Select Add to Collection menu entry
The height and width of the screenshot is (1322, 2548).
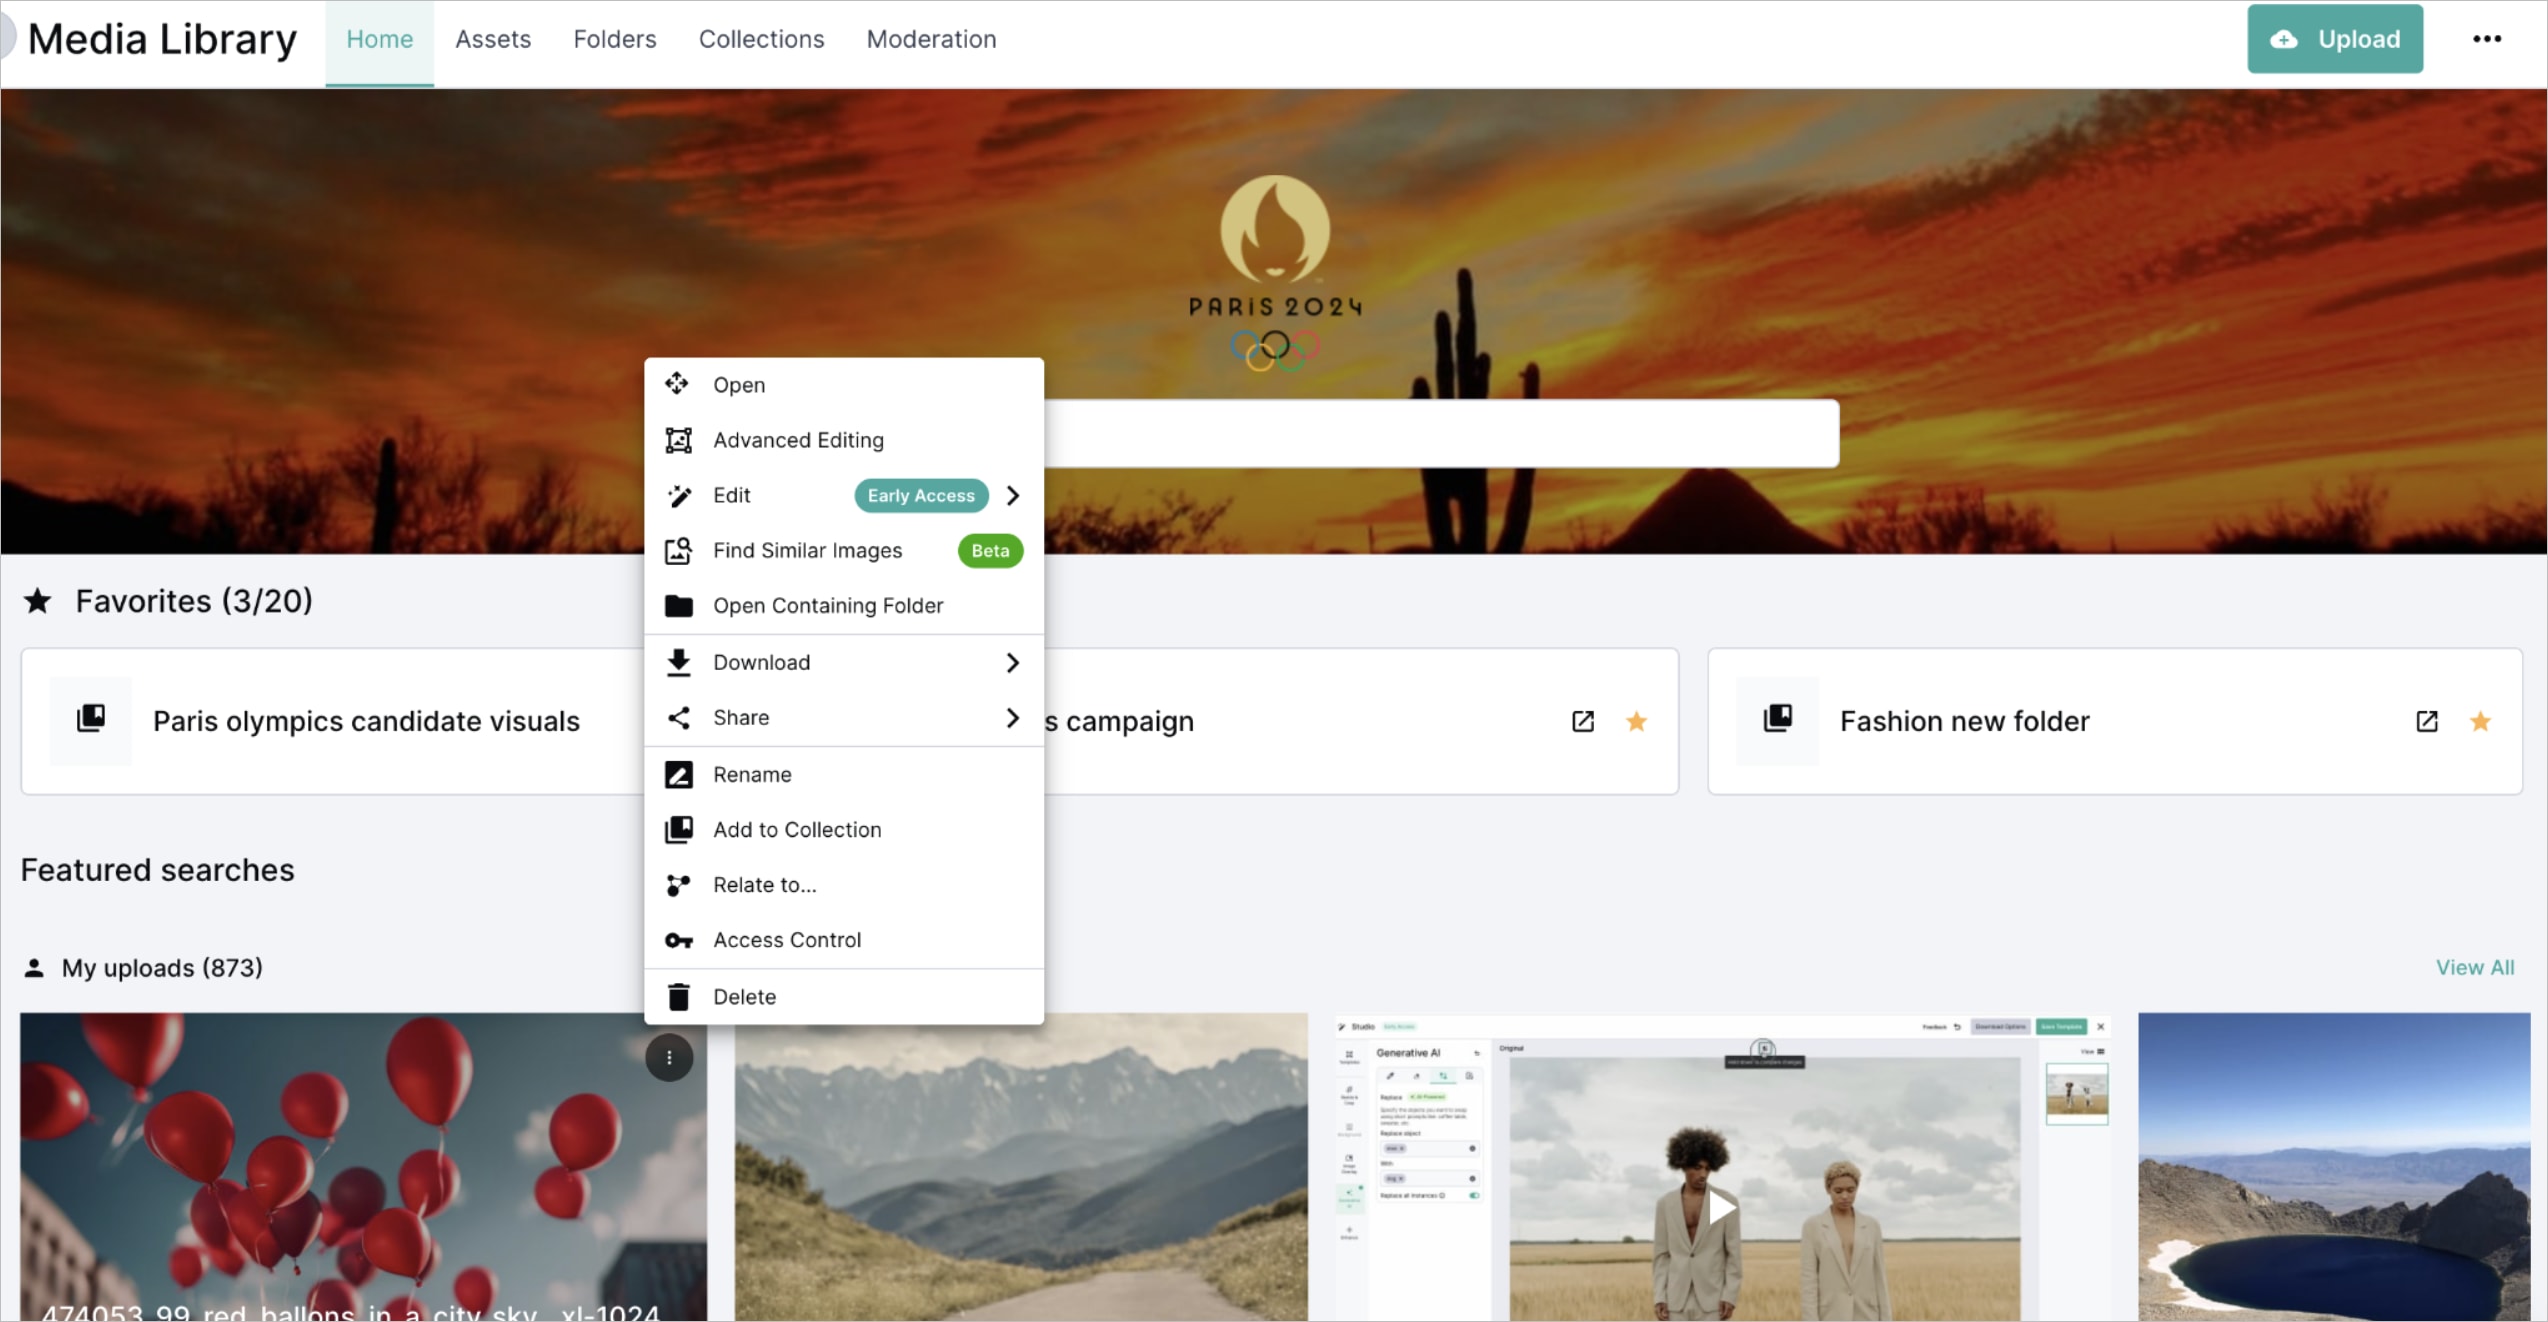(844, 830)
